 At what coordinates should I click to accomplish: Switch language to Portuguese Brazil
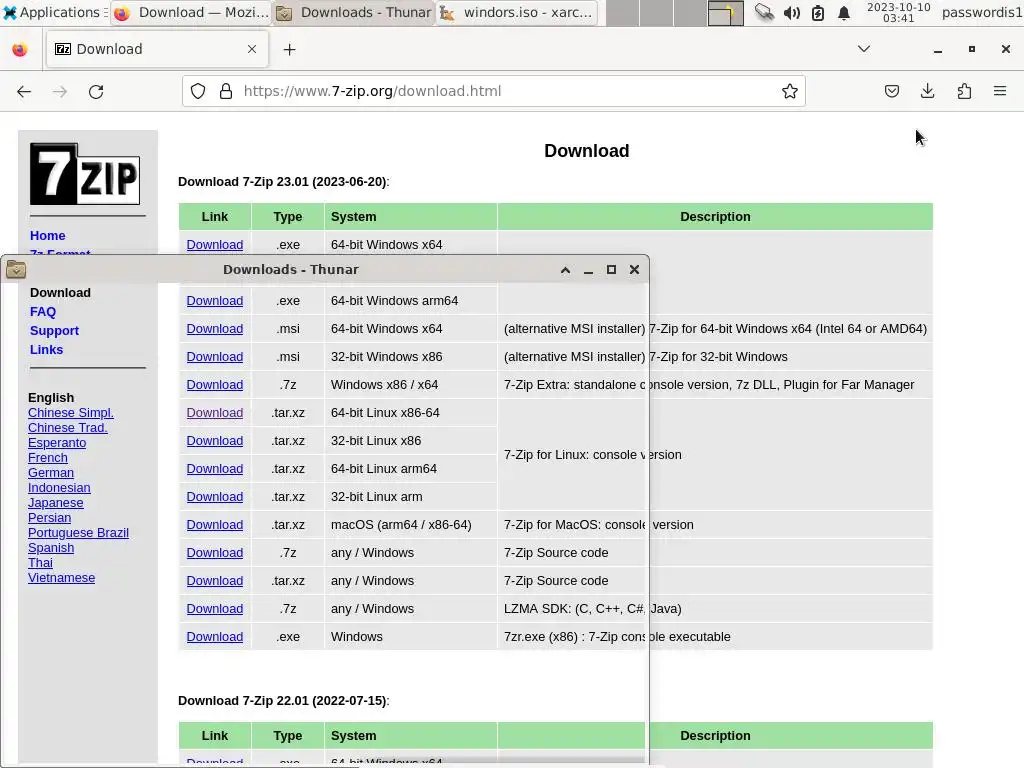point(78,533)
